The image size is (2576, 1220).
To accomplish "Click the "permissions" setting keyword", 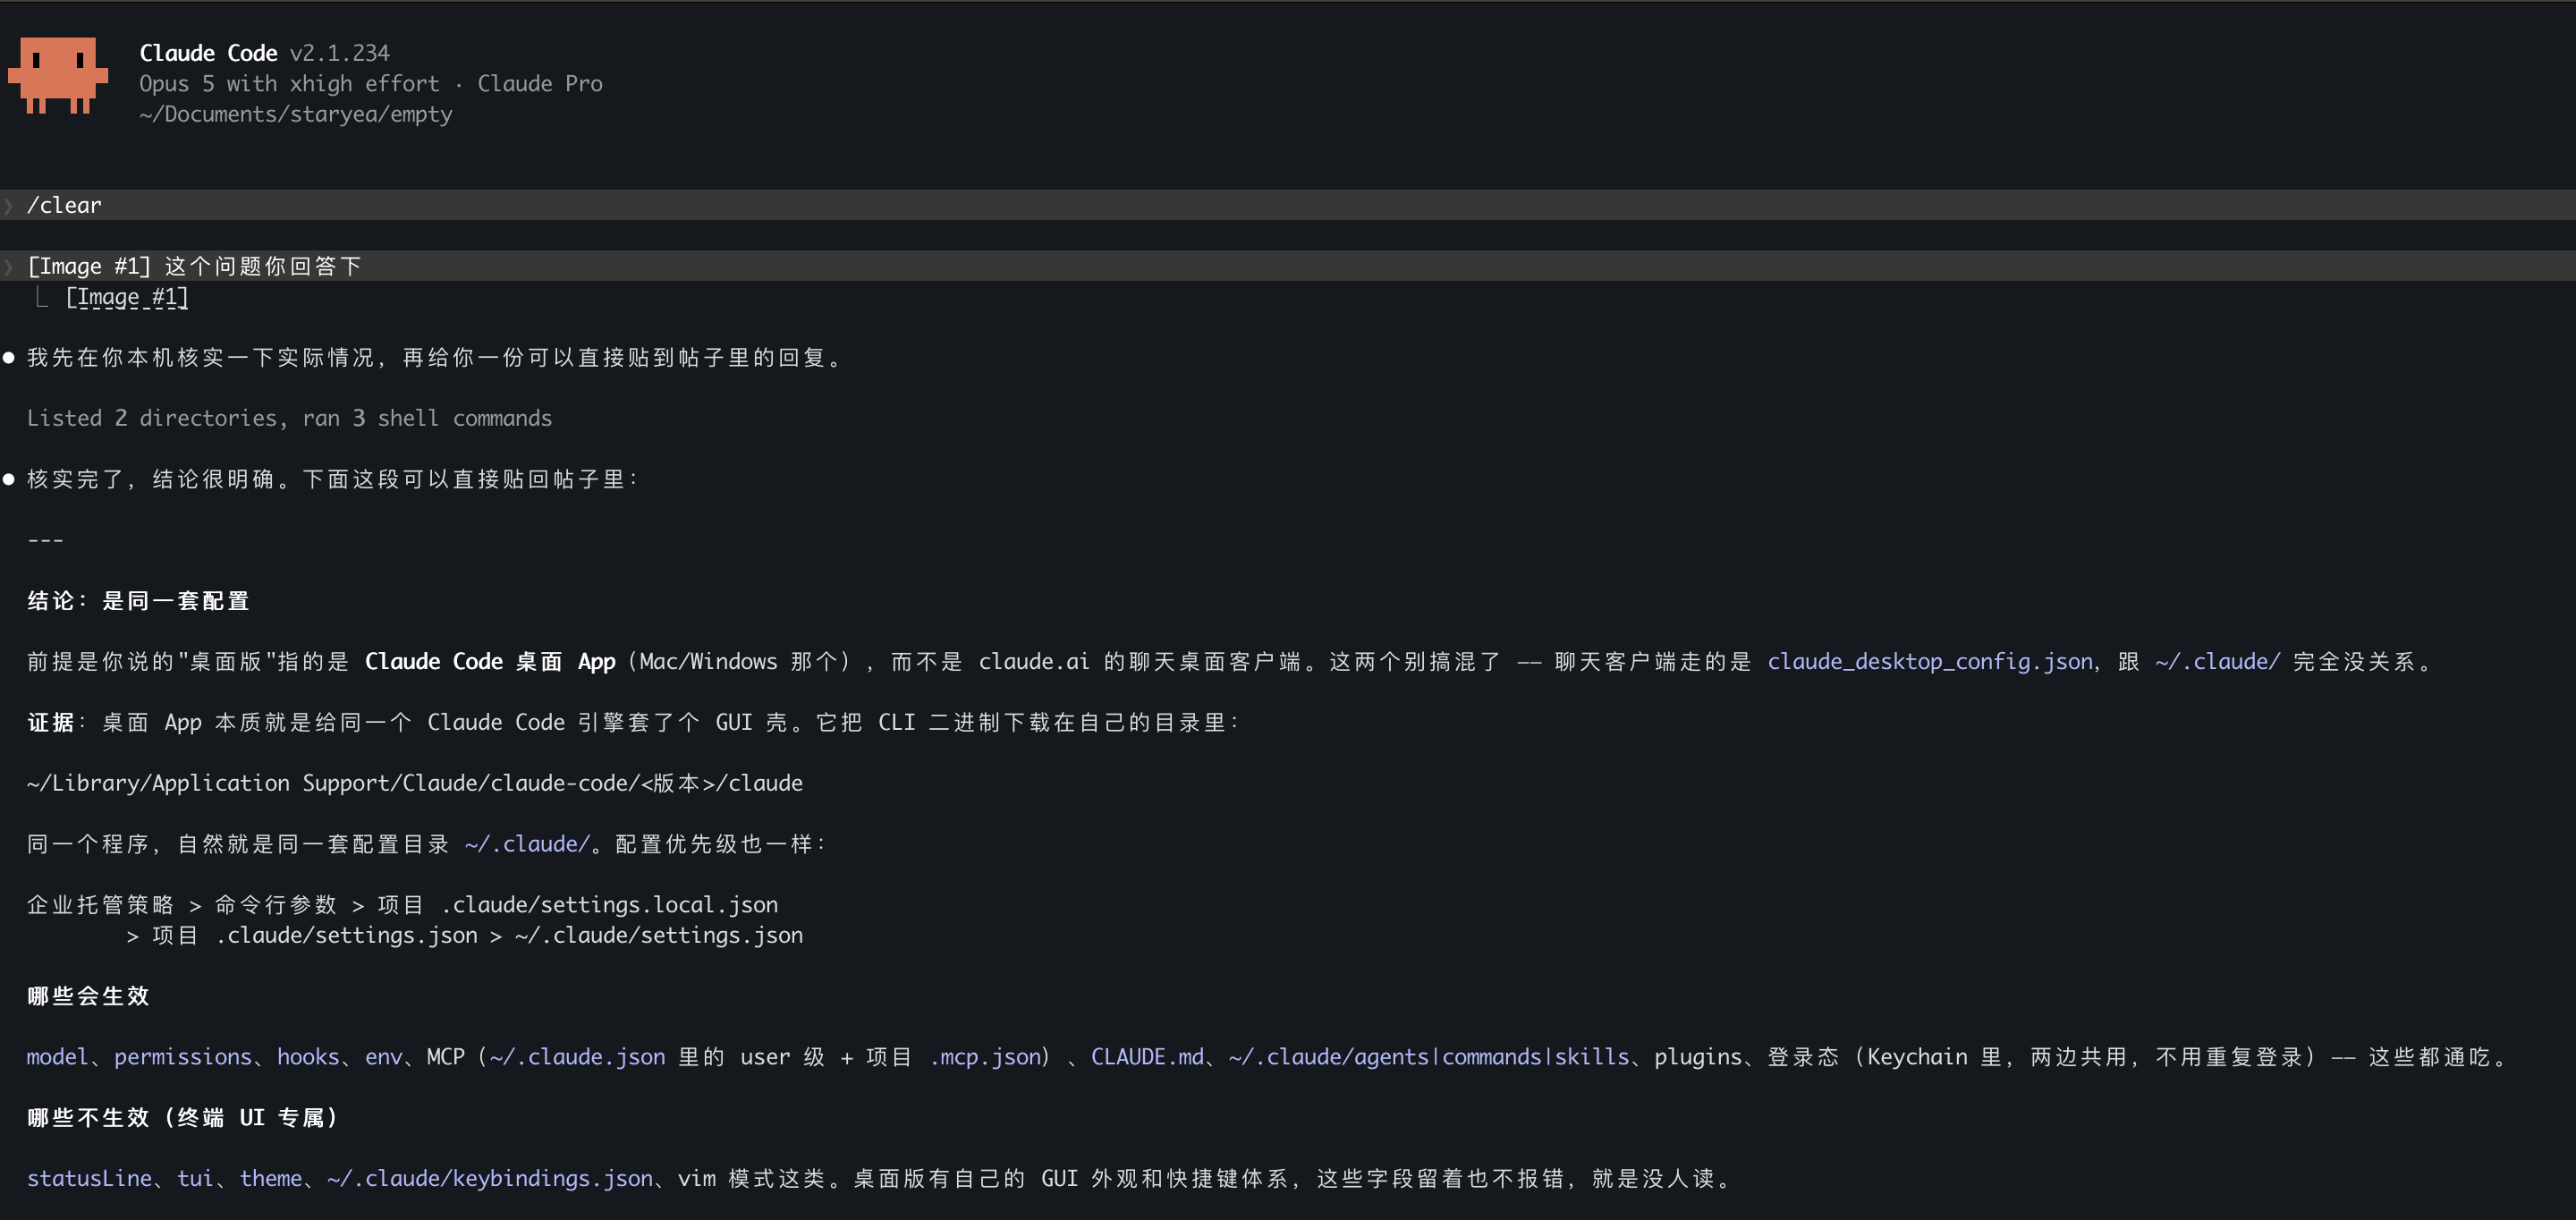I will (183, 1057).
